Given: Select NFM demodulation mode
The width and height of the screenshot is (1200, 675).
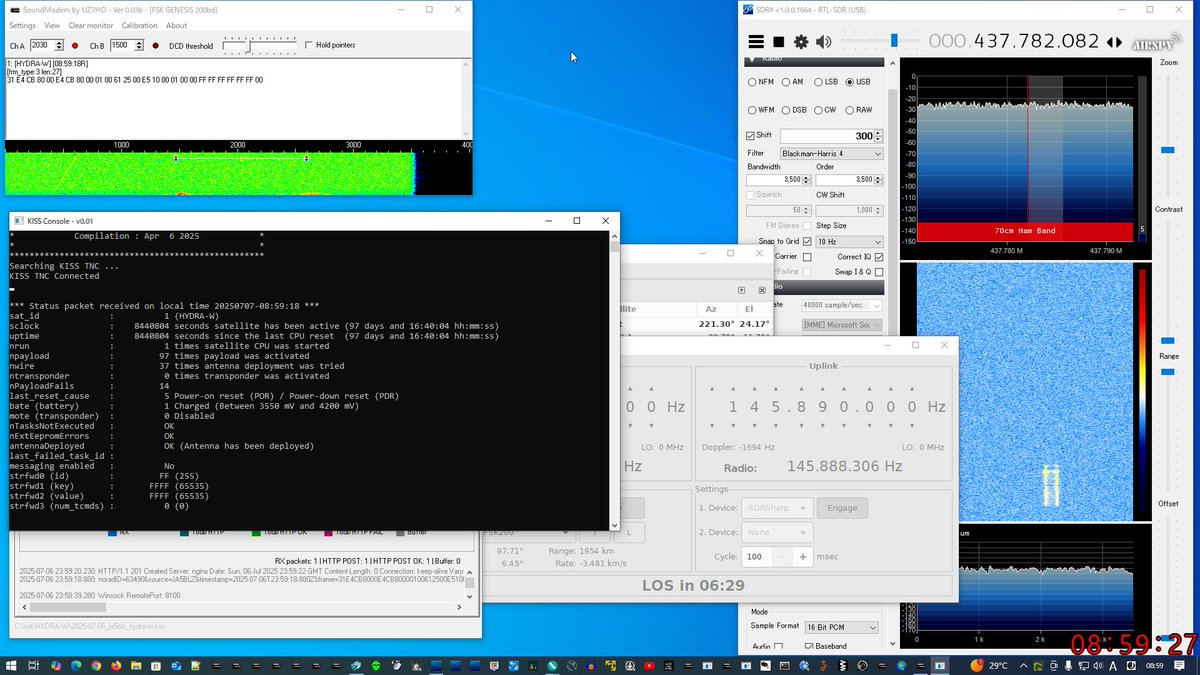Looking at the screenshot, I should tap(760, 82).
